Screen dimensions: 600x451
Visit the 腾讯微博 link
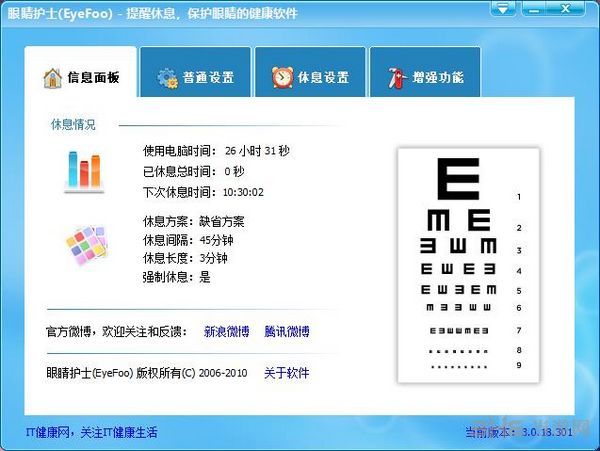(x=287, y=331)
